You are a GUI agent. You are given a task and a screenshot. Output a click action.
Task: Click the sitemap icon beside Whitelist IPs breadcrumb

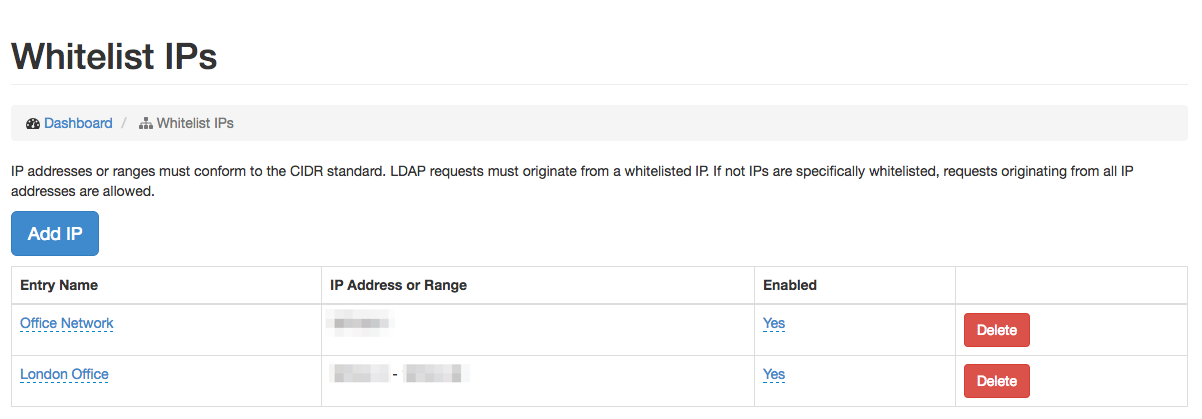coord(145,123)
